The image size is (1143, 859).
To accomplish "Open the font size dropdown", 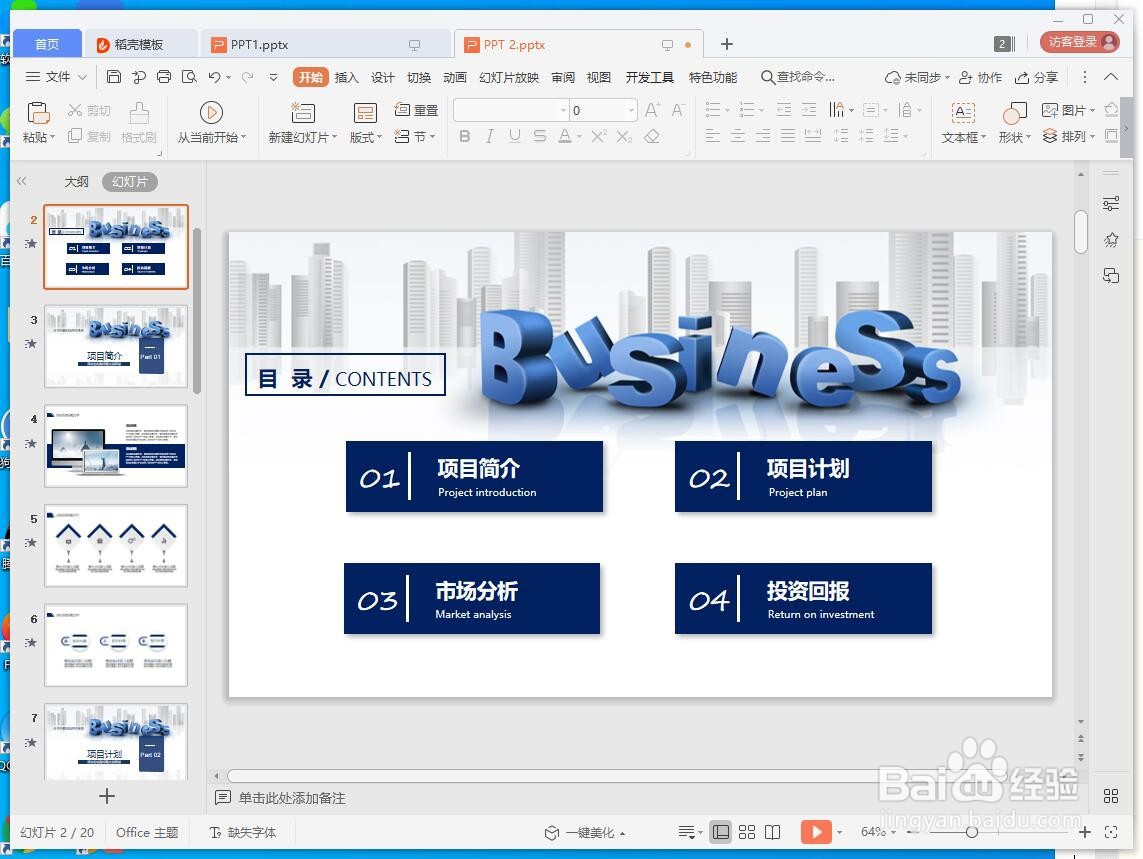I will pyautogui.click(x=631, y=111).
